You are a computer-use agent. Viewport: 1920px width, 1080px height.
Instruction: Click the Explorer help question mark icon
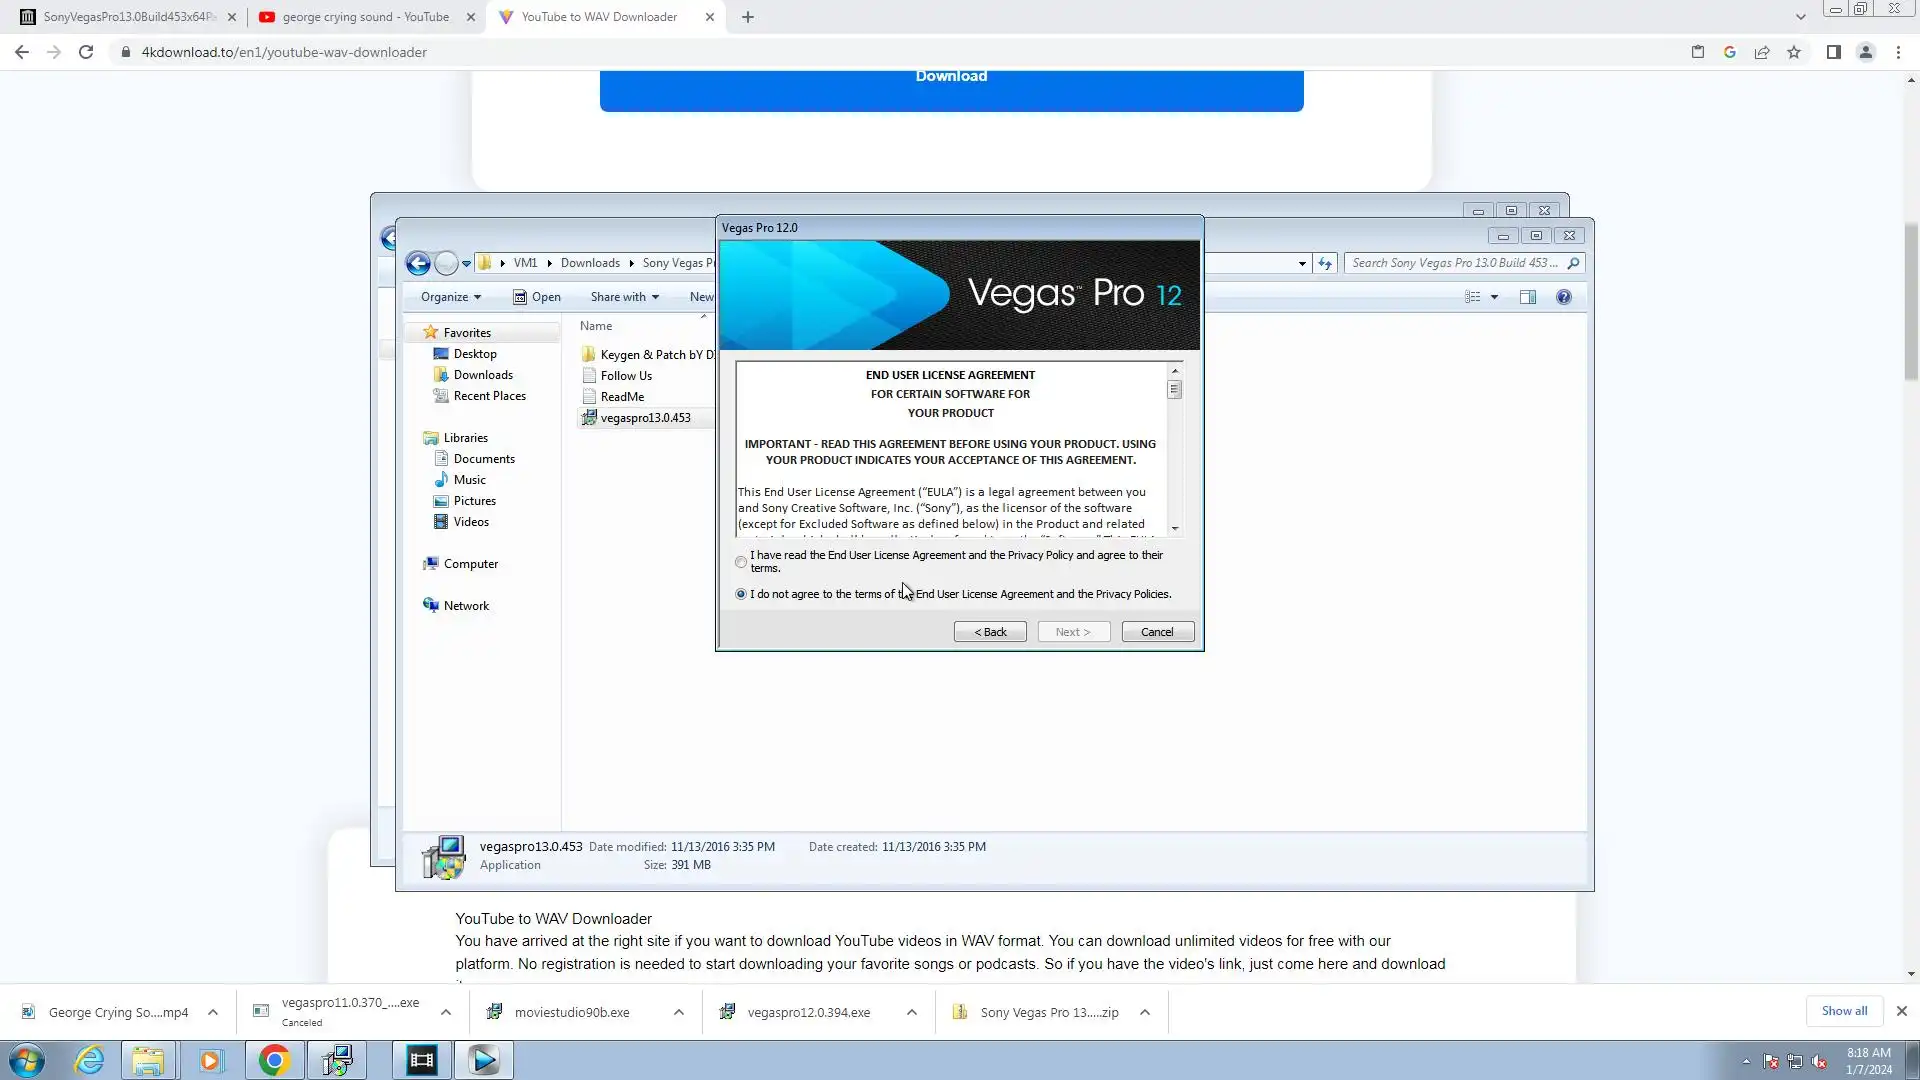point(1564,297)
